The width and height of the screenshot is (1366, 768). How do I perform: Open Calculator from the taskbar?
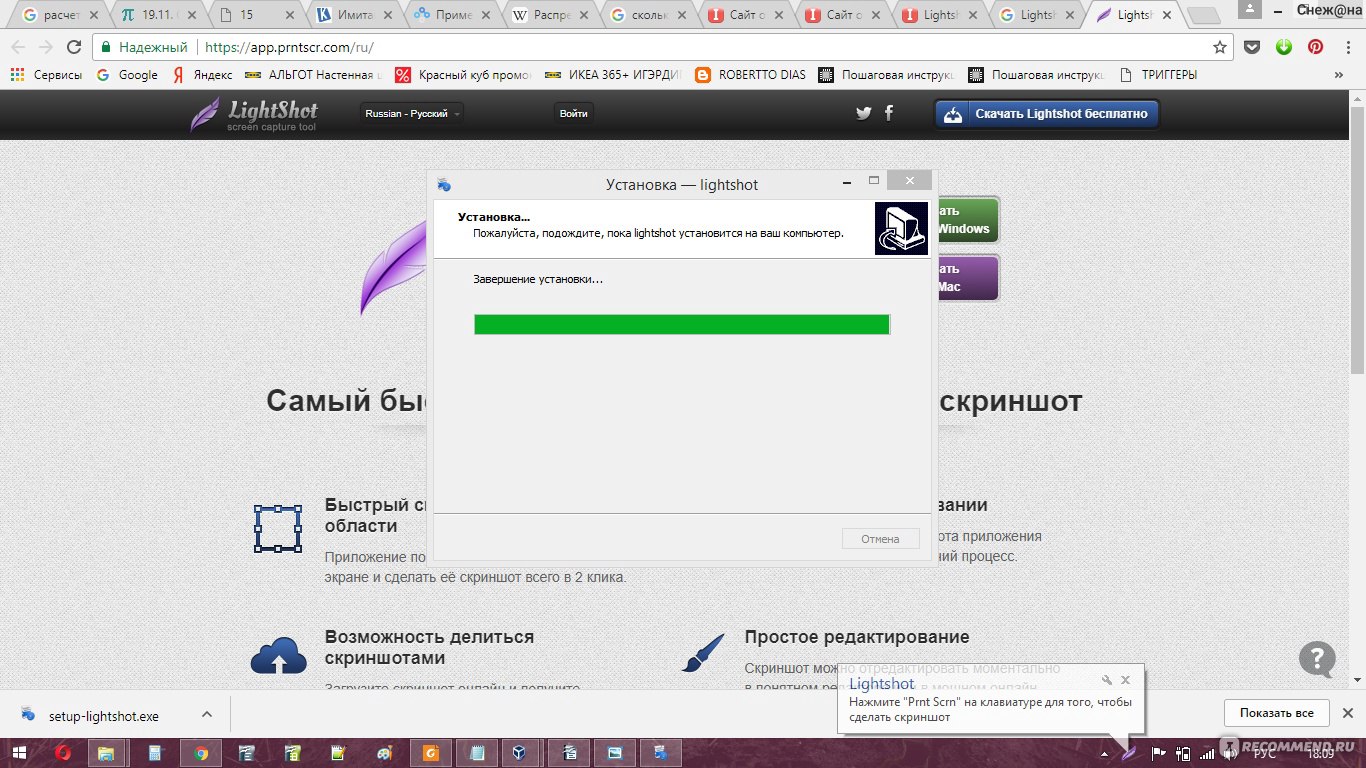[155, 753]
